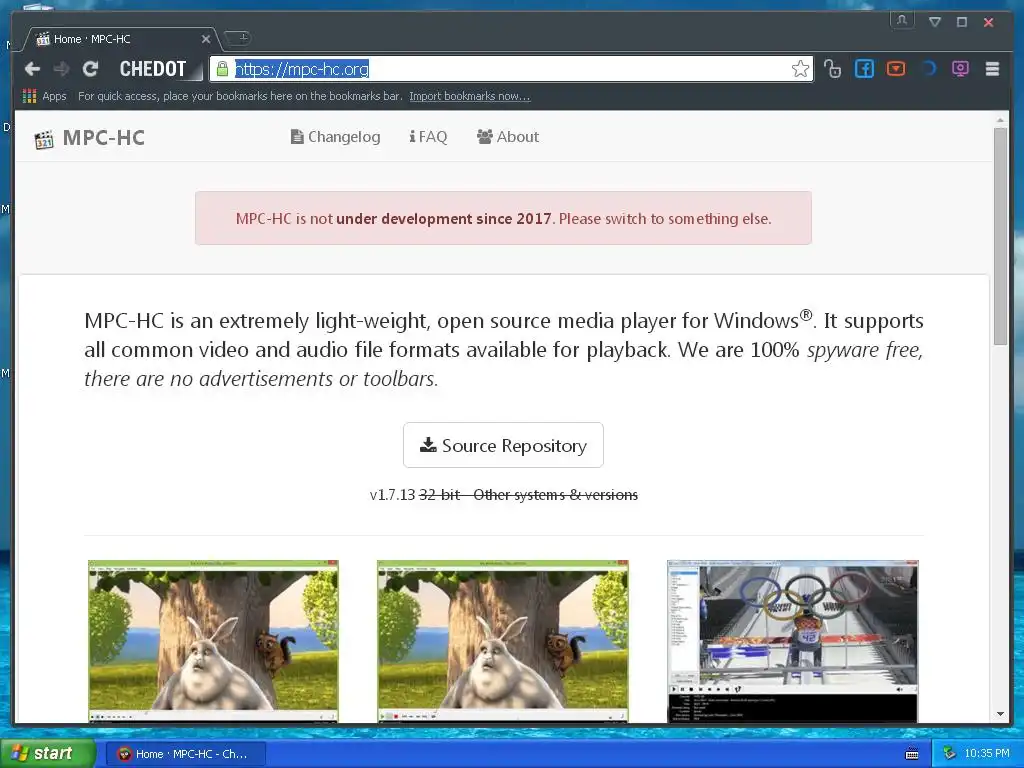The image size is (1024, 768).
Task: Go back with the browser back arrow
Action: [x=32, y=69]
